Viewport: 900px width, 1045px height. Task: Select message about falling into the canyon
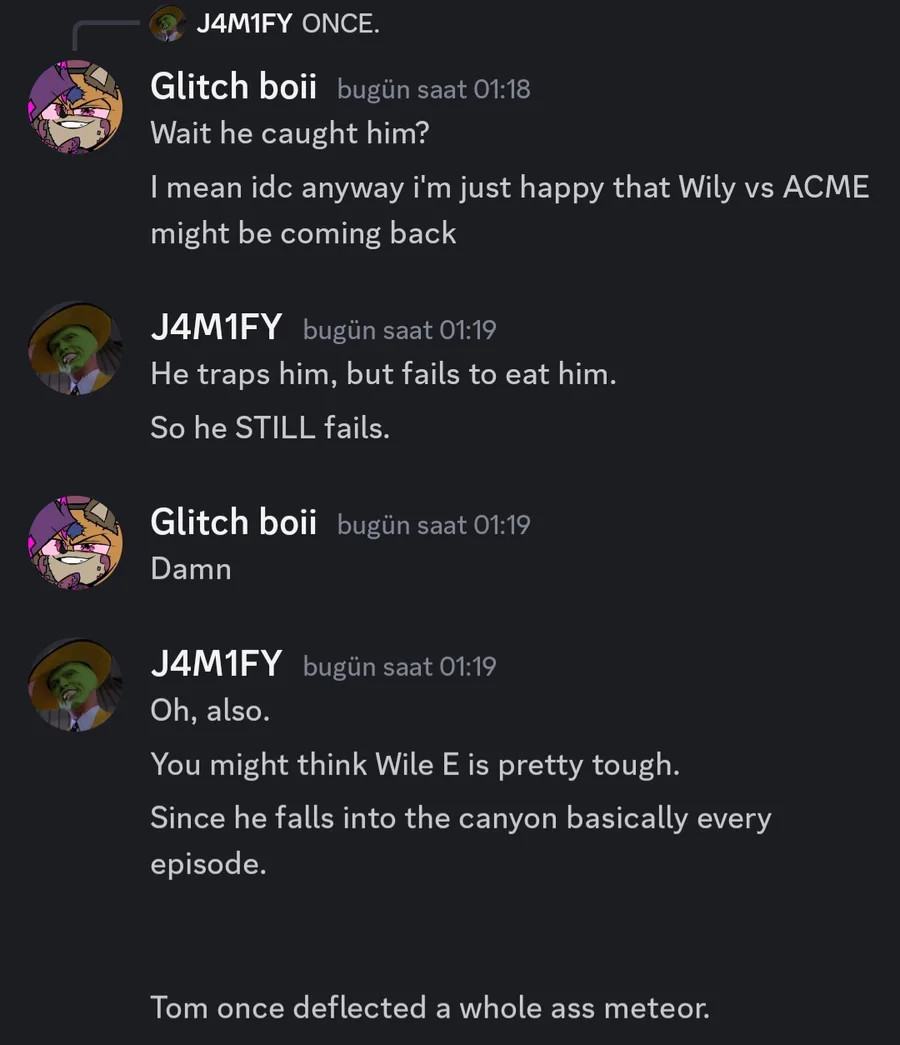pos(461,840)
